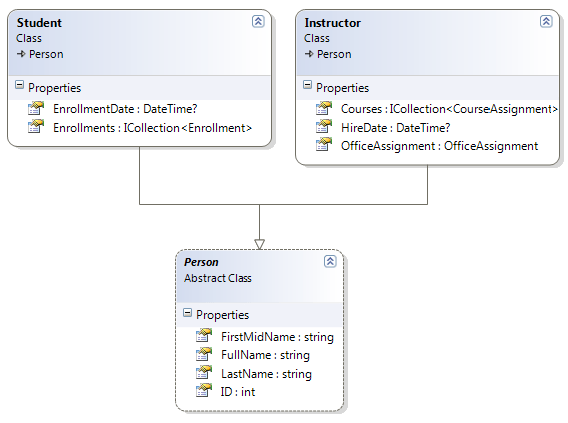The height and width of the screenshot is (423, 568).
Task: Select the inheritance arrow pointing to Person
Action: point(259,244)
